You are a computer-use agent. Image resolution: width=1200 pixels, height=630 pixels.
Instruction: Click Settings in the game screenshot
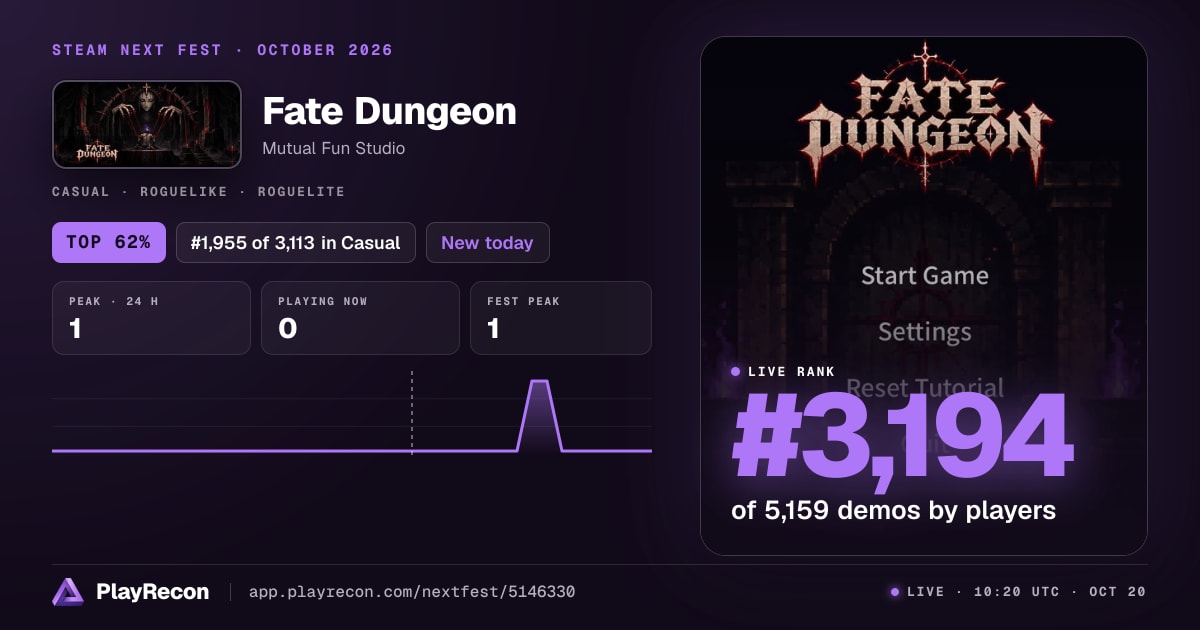(925, 331)
